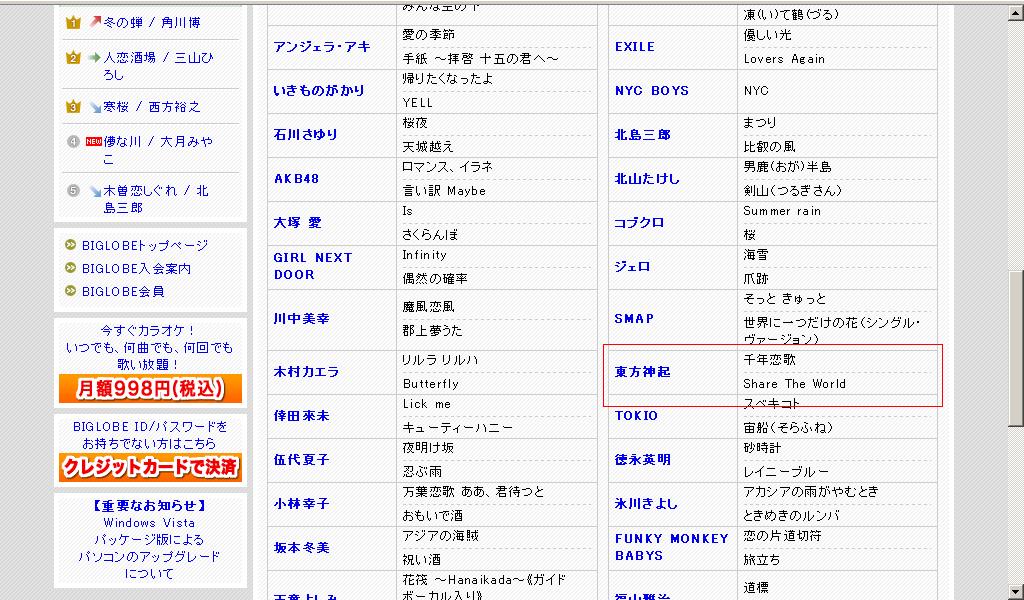This screenshot has height=600, width=1024.
Task: Open artist 伍代夏子
Action: pyautogui.click(x=301, y=460)
